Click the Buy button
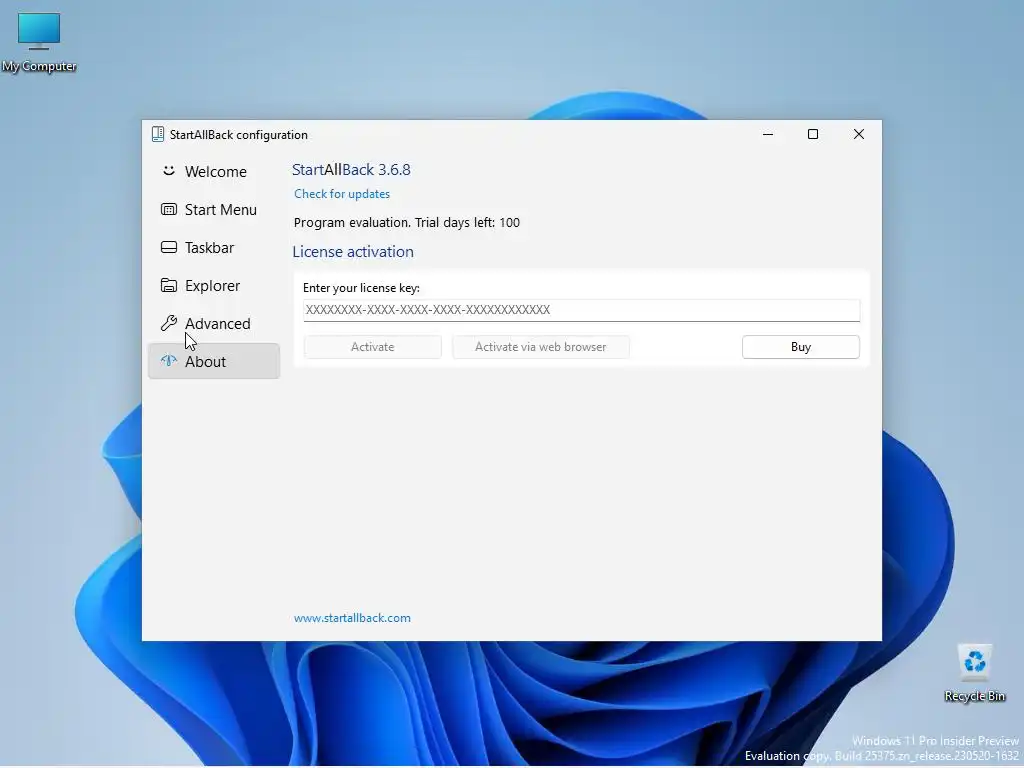1024x768 pixels. [x=801, y=347]
